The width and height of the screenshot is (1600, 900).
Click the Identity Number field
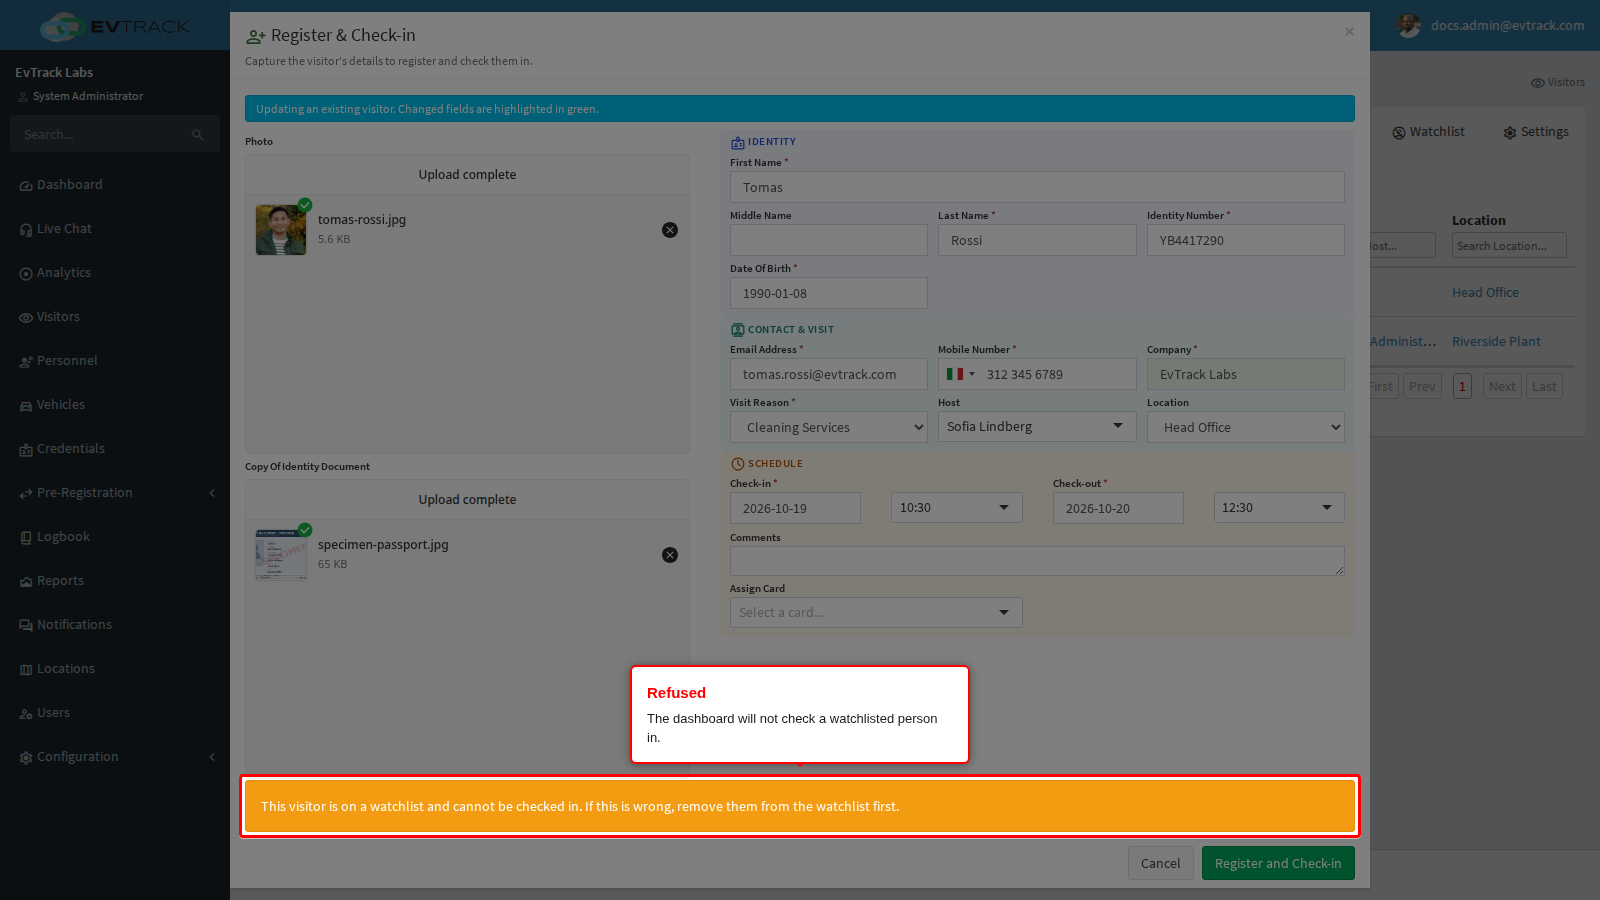coord(1246,240)
